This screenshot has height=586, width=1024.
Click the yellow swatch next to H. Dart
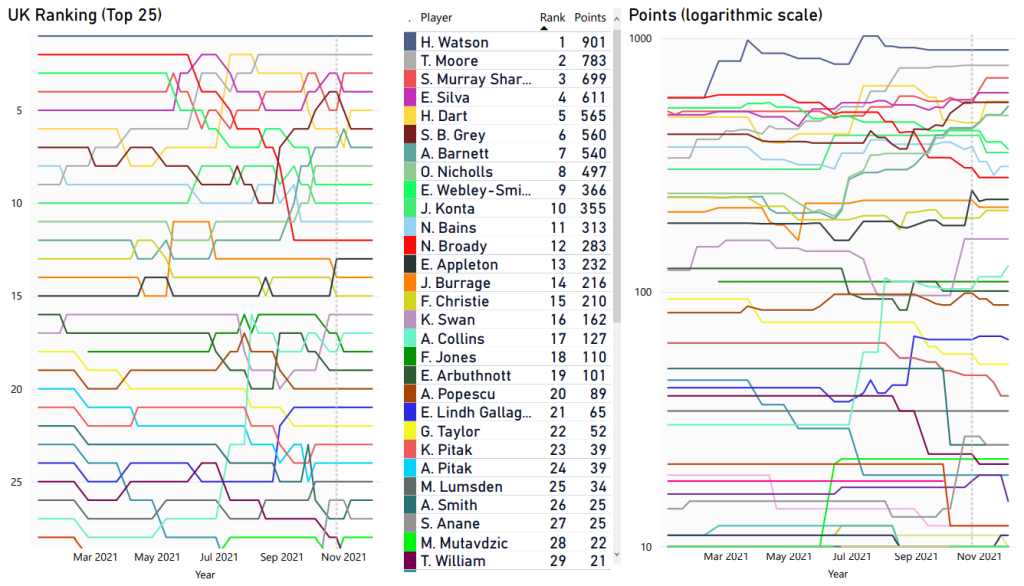410,116
